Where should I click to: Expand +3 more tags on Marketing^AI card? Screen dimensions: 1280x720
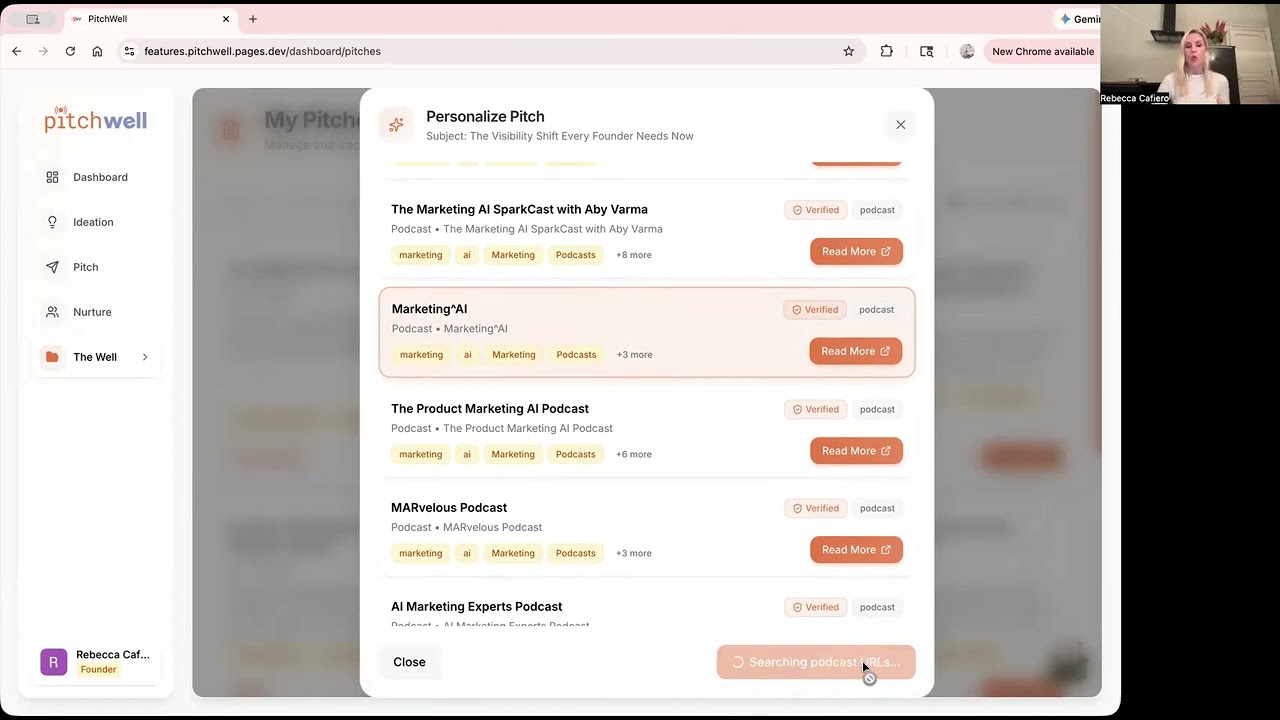click(x=634, y=355)
